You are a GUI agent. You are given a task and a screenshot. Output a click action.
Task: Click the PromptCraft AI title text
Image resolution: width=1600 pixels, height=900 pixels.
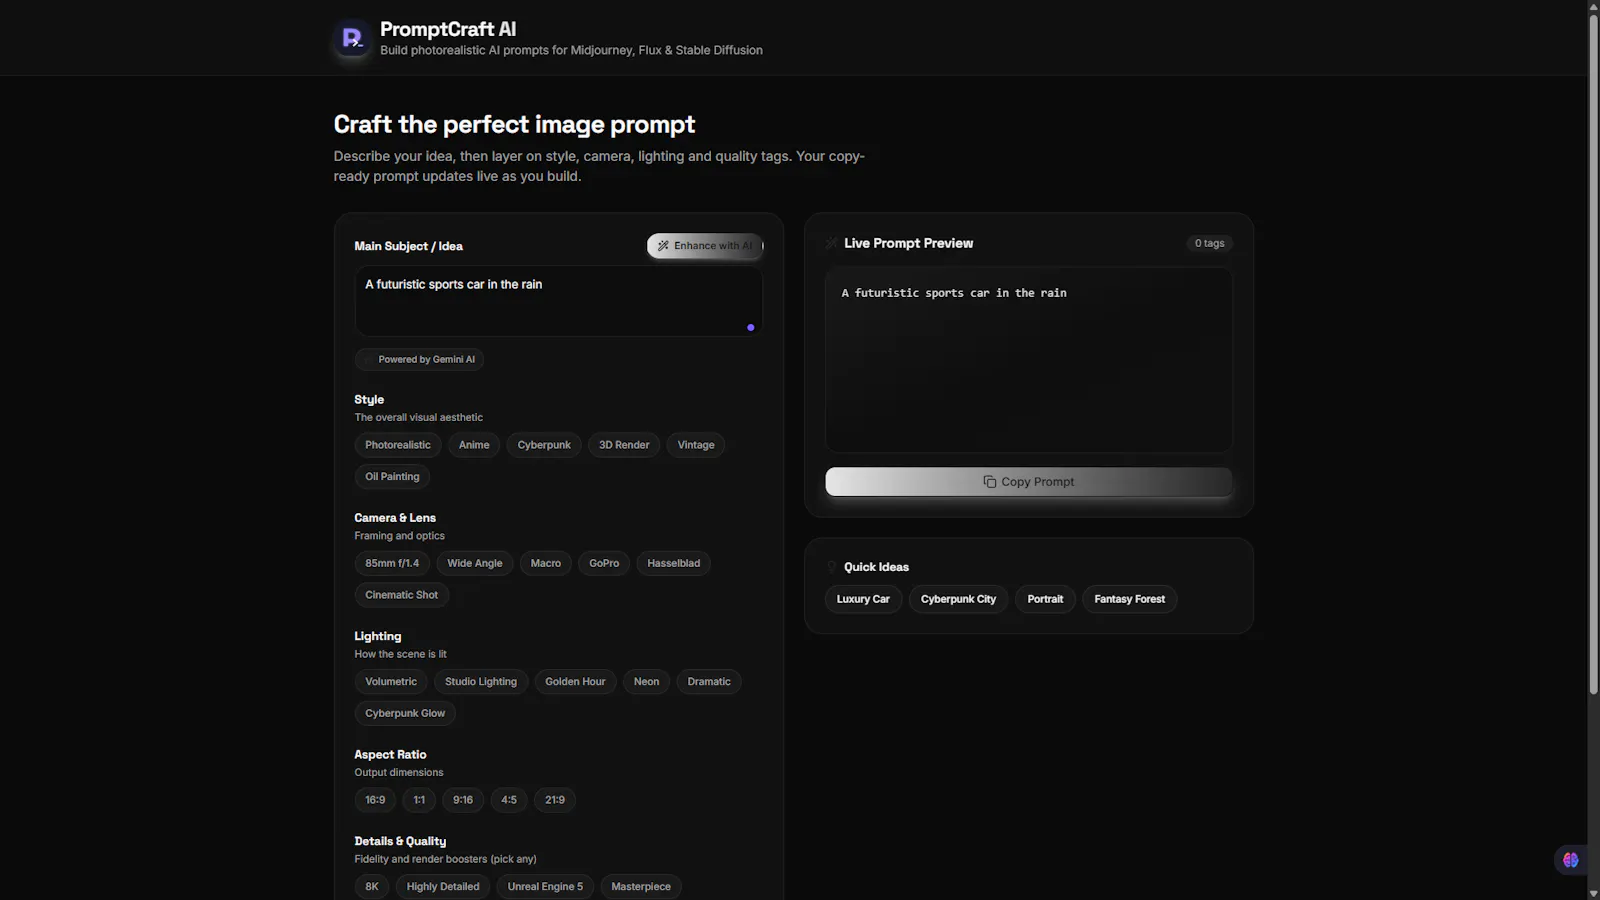point(448,30)
